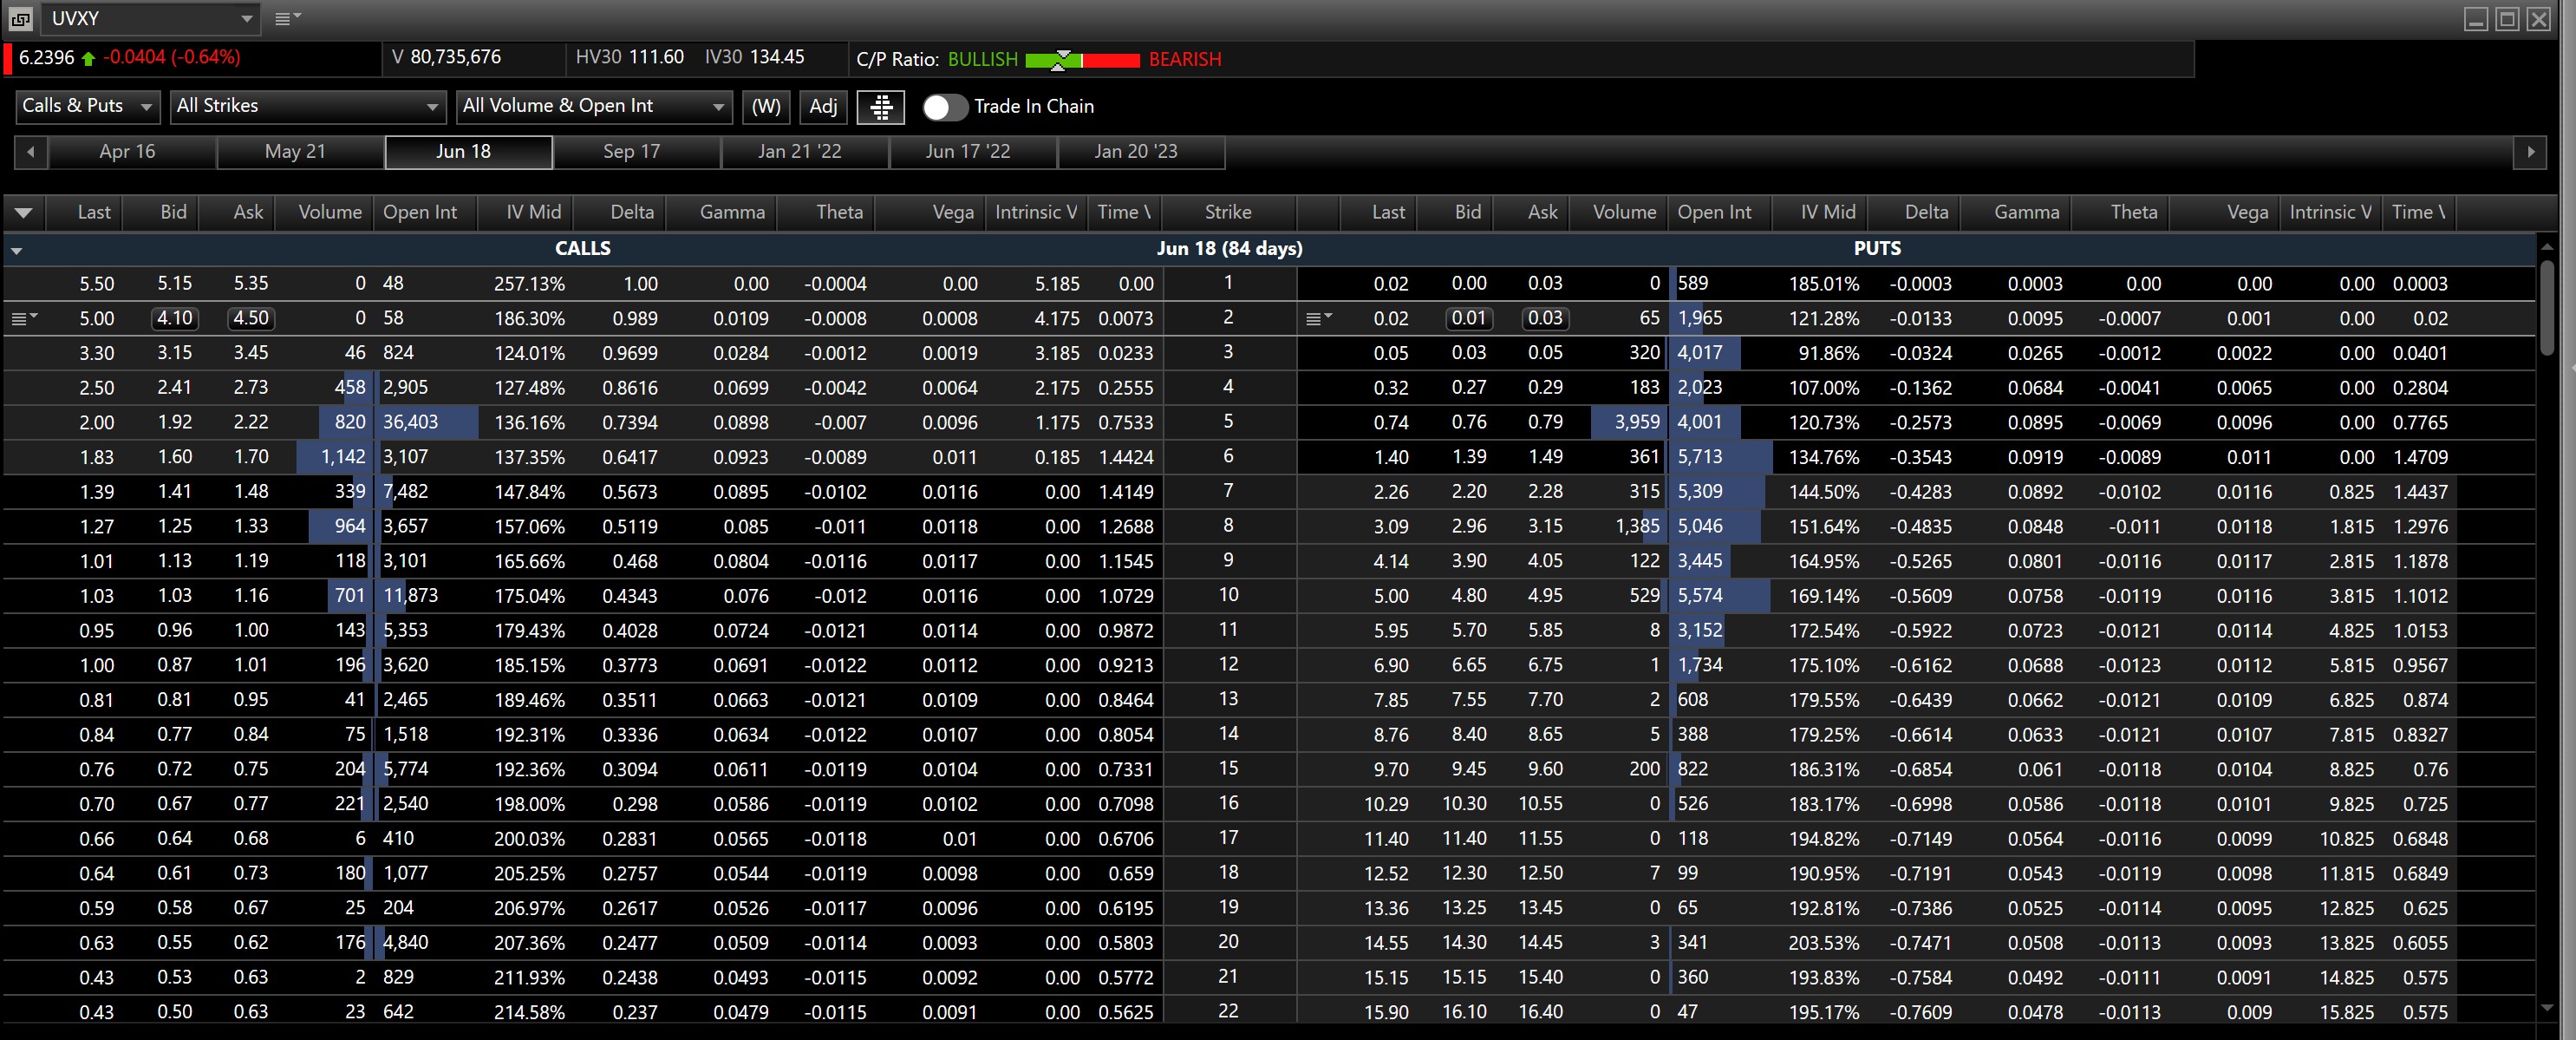Viewport: 2576px width, 1040px height.
Task: Open the Calls & Puts dropdown
Action: 88,106
